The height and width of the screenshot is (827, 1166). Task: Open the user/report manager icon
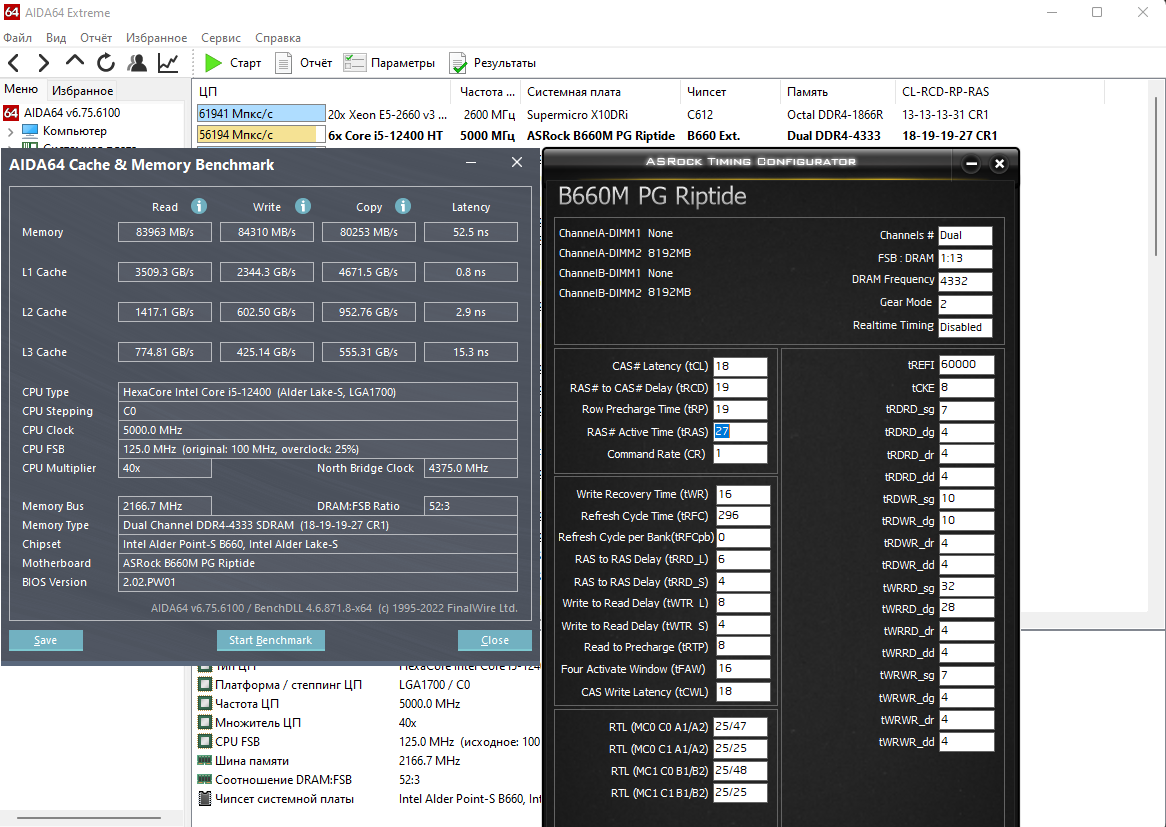[137, 63]
